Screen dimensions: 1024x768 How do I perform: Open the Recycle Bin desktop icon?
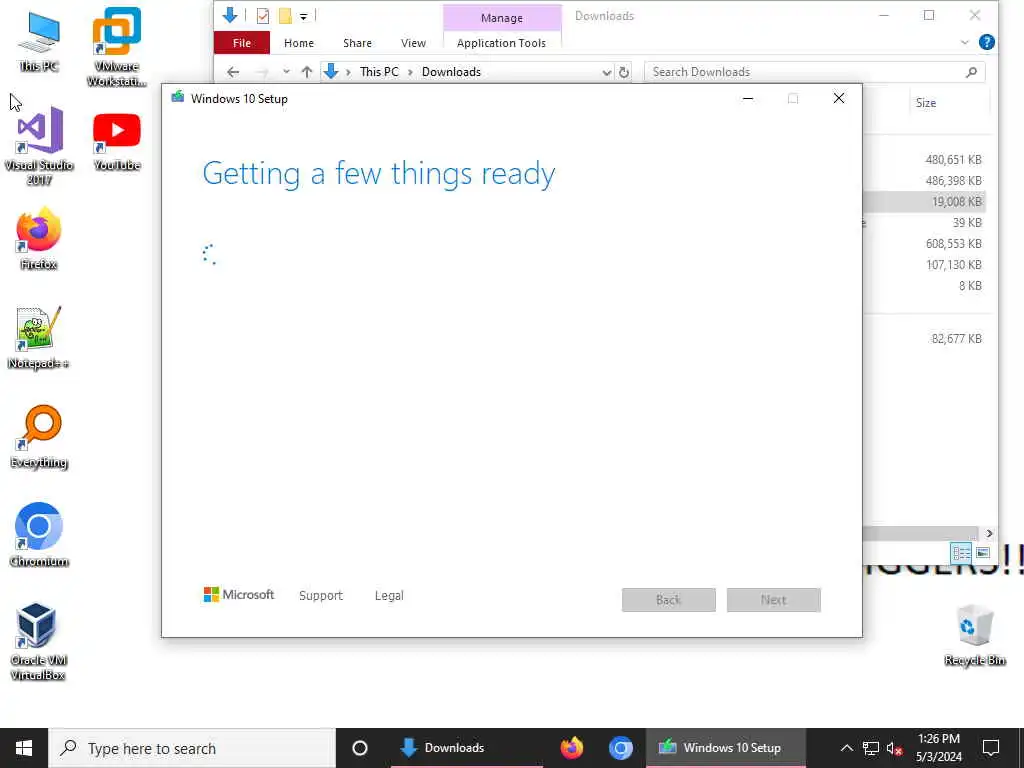(x=974, y=635)
